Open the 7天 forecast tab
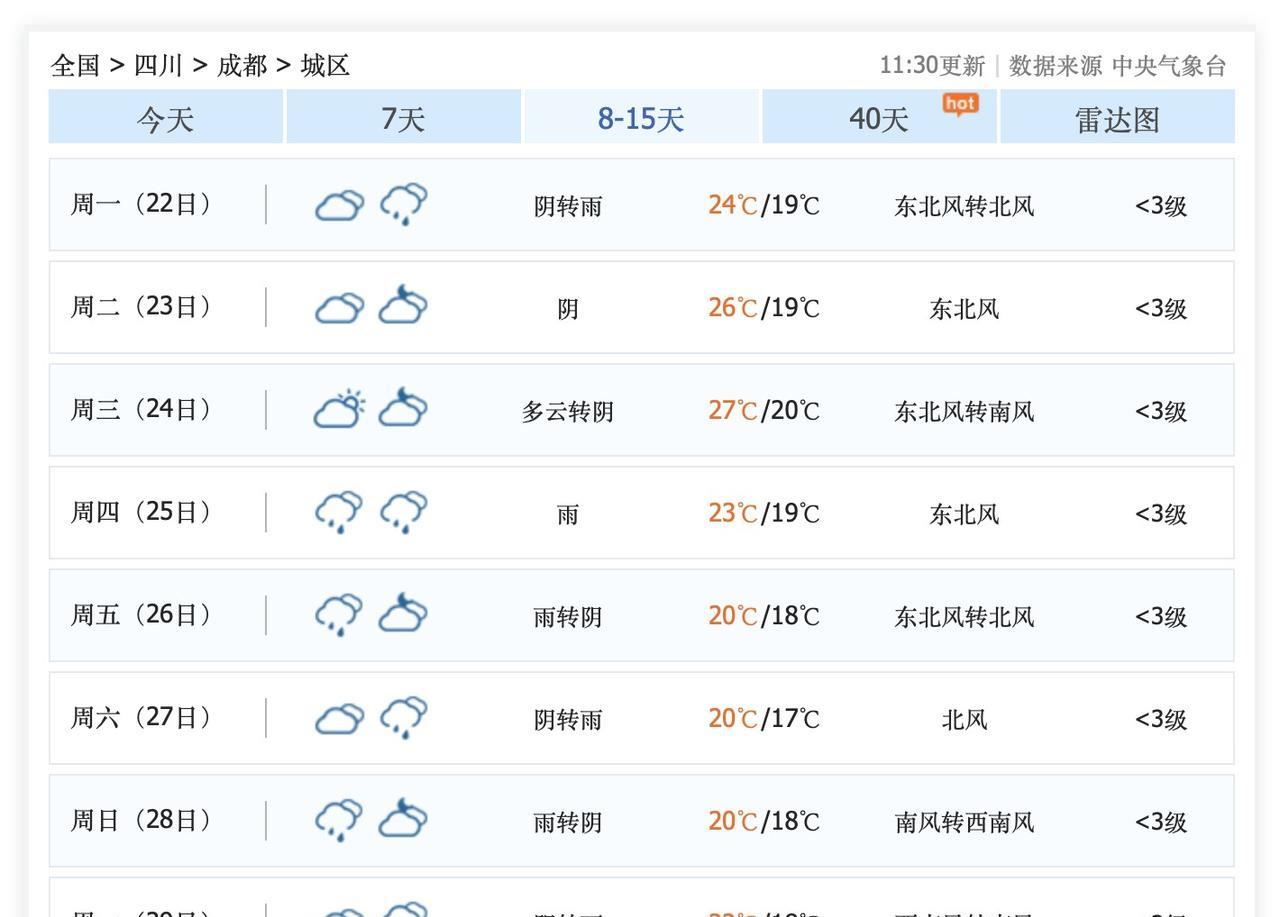Viewport: 1280px width, 917px height. 403,119
